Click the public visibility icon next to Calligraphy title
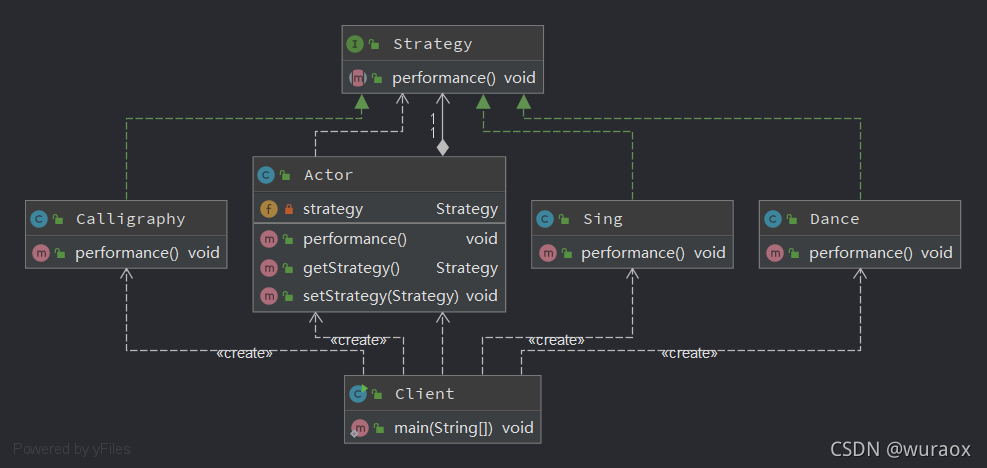The image size is (987, 468). (59, 220)
